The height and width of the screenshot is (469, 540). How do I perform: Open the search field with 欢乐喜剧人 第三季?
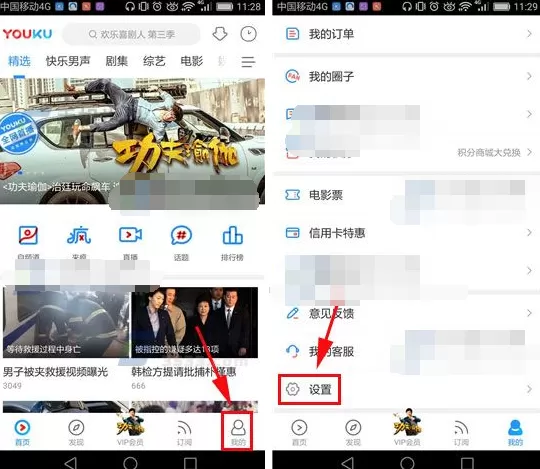click(x=131, y=34)
